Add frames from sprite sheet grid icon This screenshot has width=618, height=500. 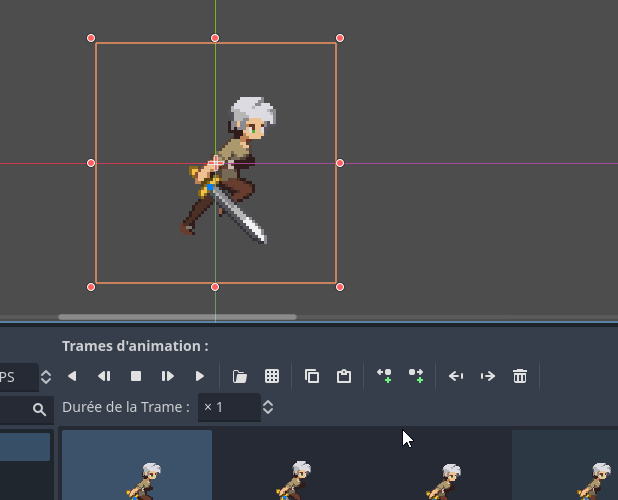tap(272, 376)
